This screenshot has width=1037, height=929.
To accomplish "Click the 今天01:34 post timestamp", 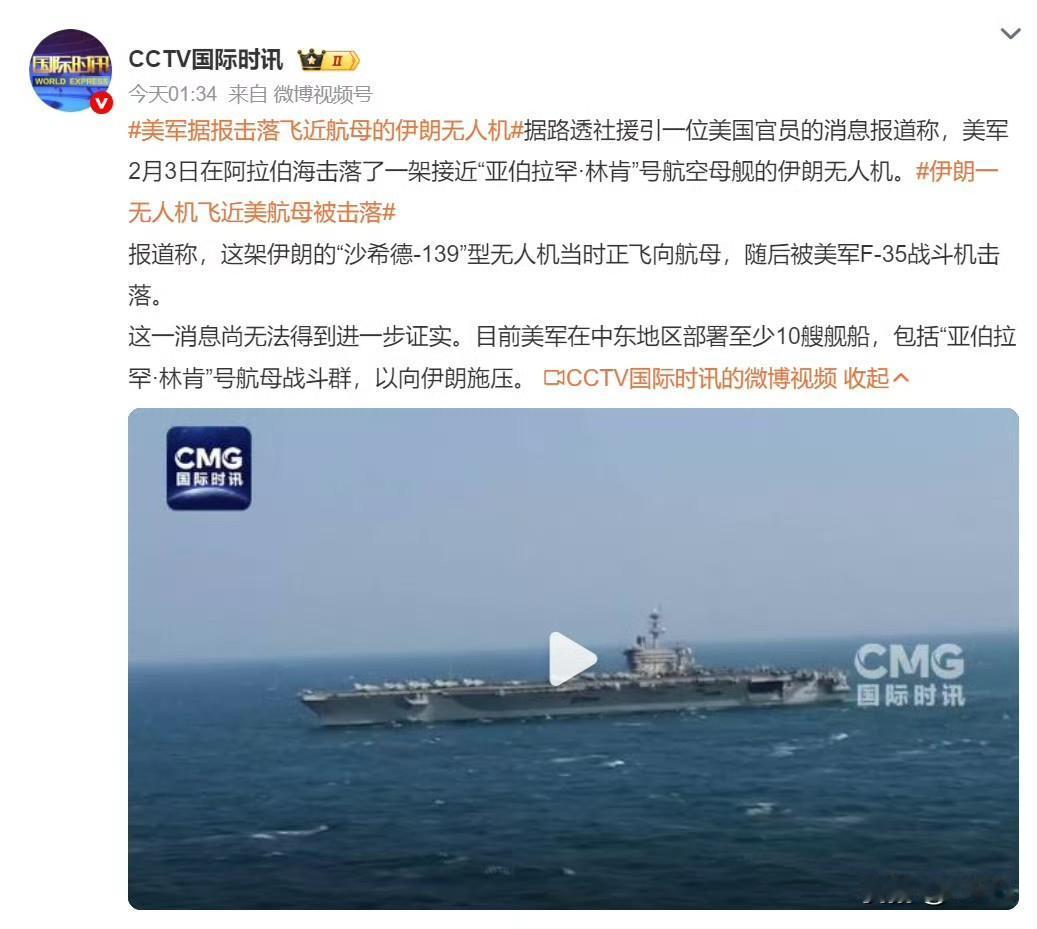I will click(173, 95).
